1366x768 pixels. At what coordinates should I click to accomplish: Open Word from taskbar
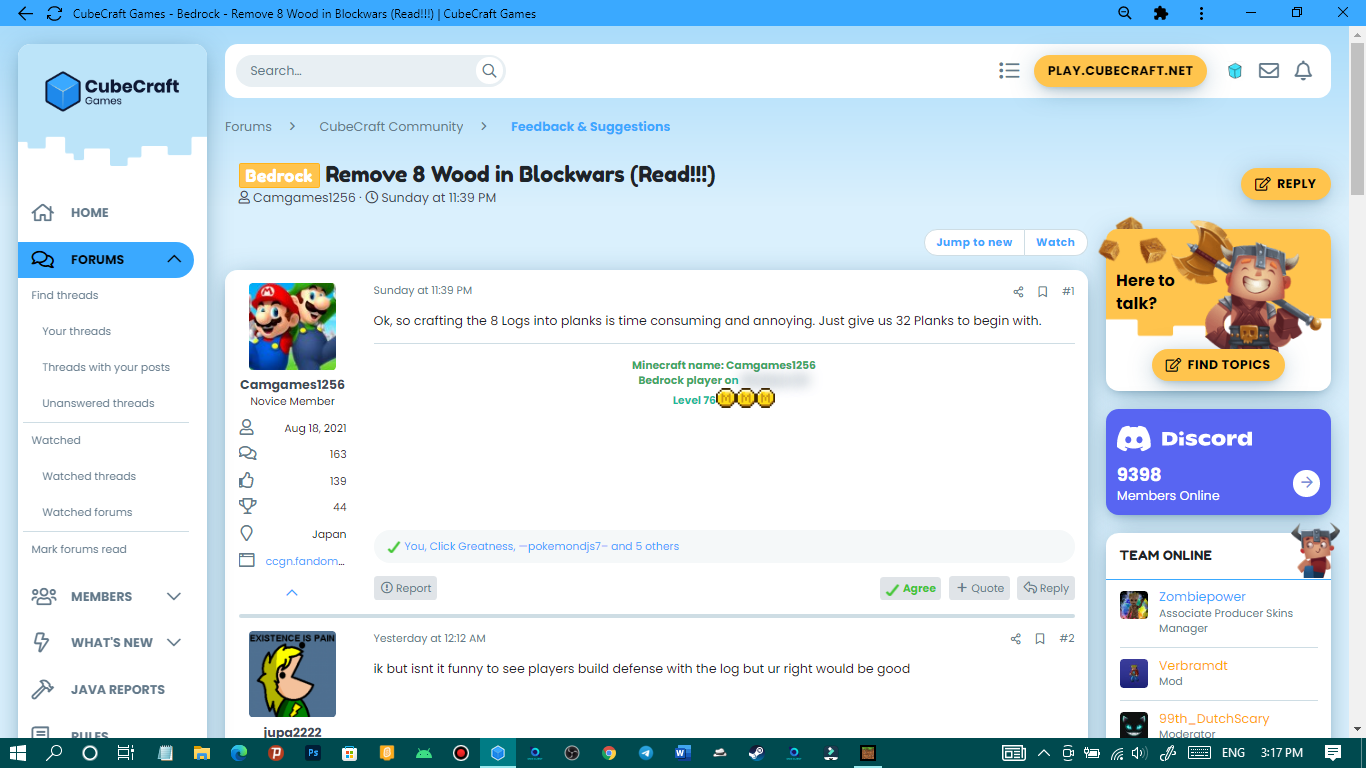(683, 753)
